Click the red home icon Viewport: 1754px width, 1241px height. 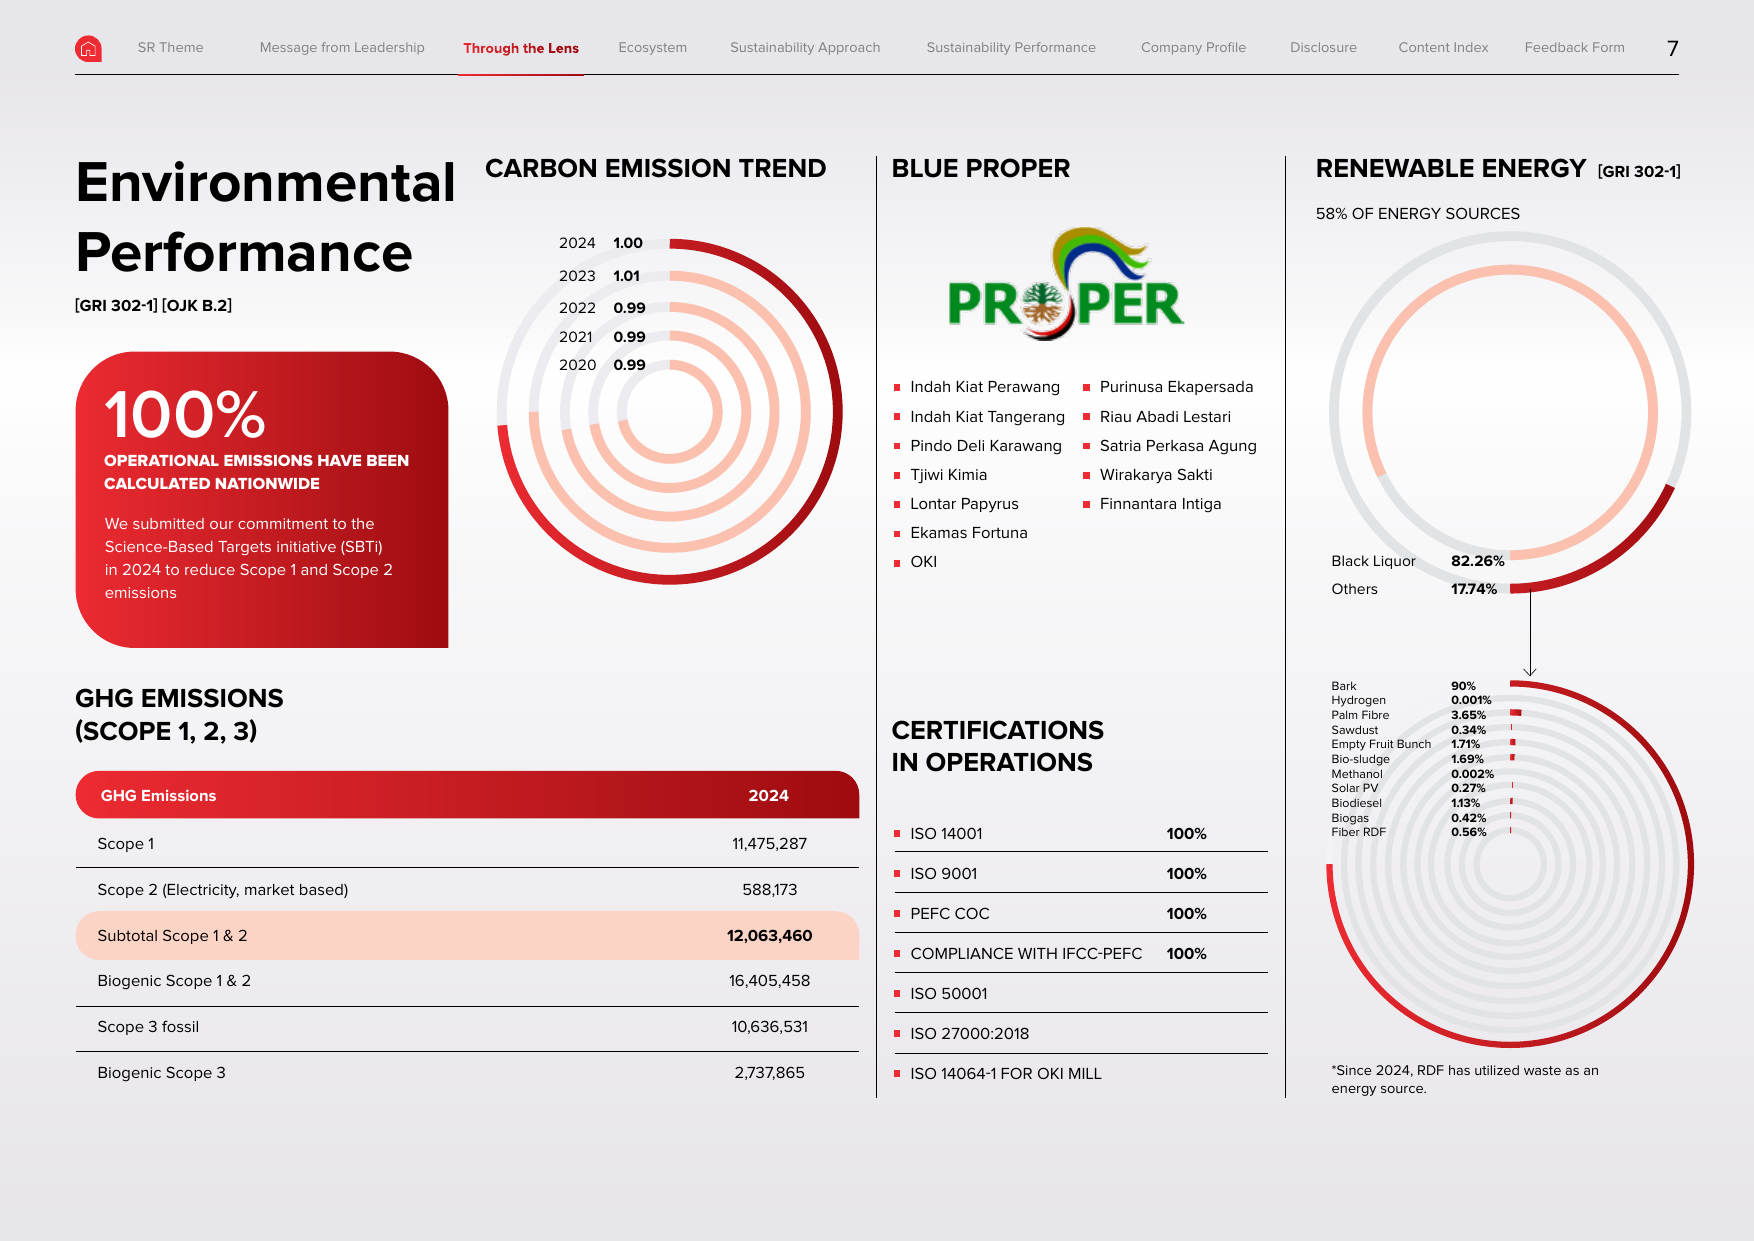pos(88,48)
